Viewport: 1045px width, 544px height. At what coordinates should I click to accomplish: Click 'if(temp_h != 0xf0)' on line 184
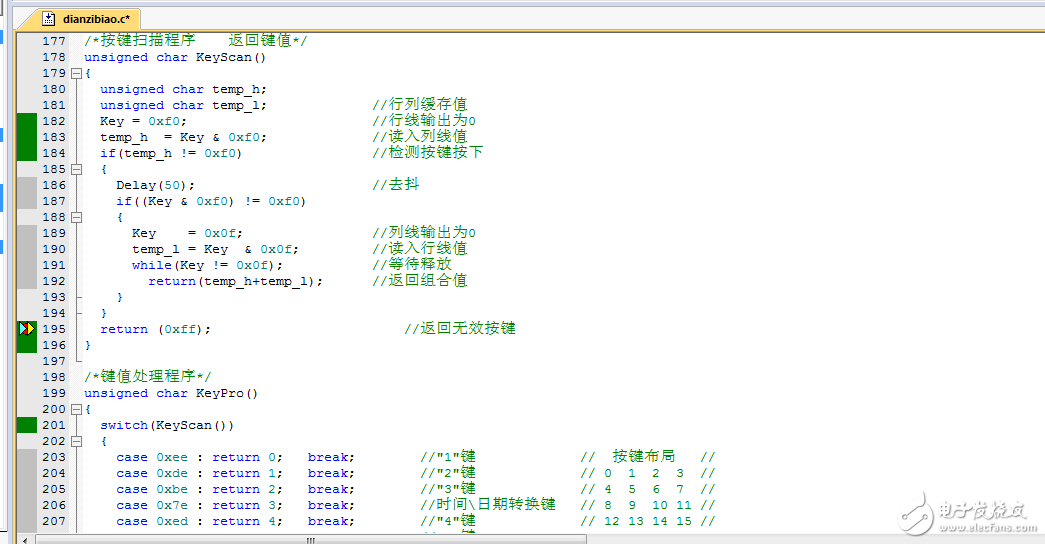tap(171, 153)
